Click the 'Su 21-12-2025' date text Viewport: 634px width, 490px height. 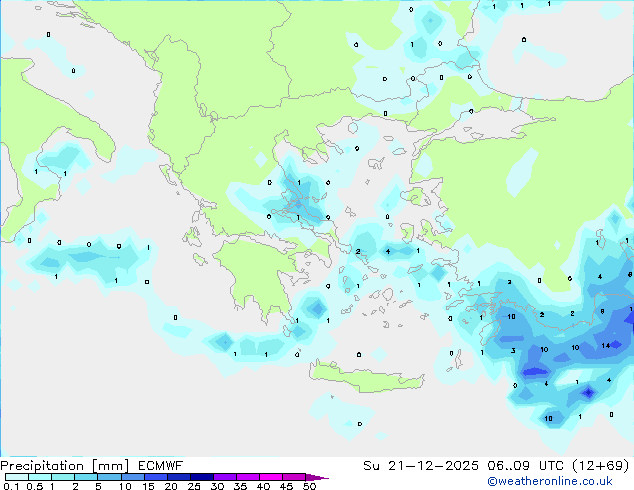(421, 466)
